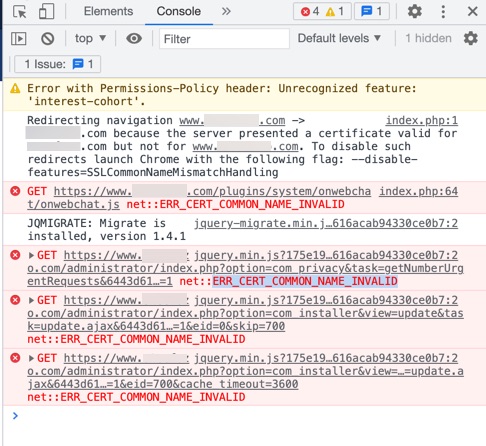Click the 1 hidden messages label
The height and width of the screenshot is (446, 486).
[428, 38]
